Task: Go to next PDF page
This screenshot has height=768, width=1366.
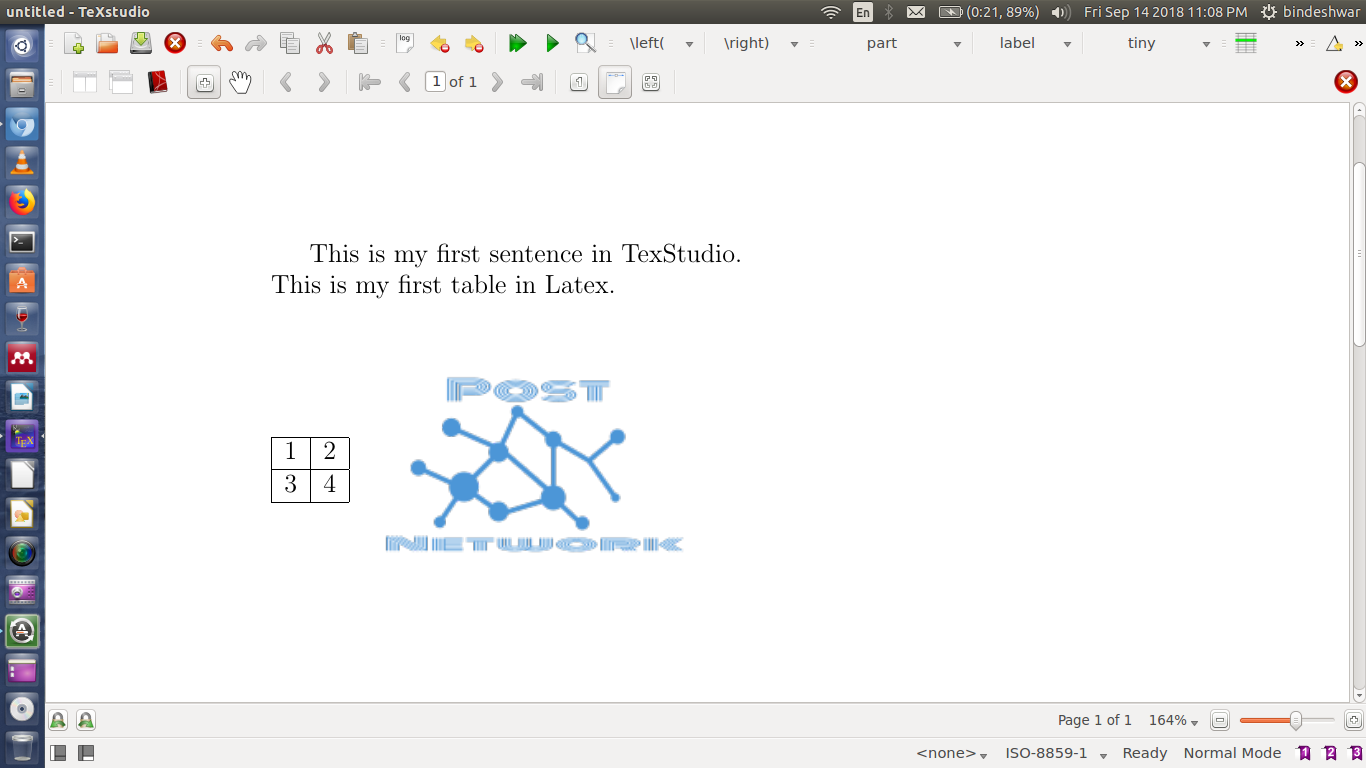Action: 497,82
